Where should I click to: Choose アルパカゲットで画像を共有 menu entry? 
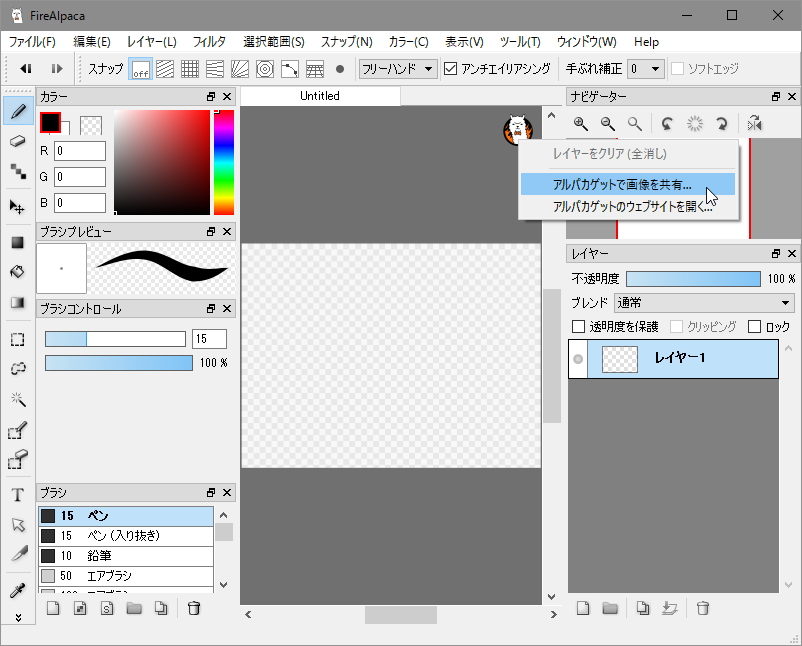click(x=622, y=185)
